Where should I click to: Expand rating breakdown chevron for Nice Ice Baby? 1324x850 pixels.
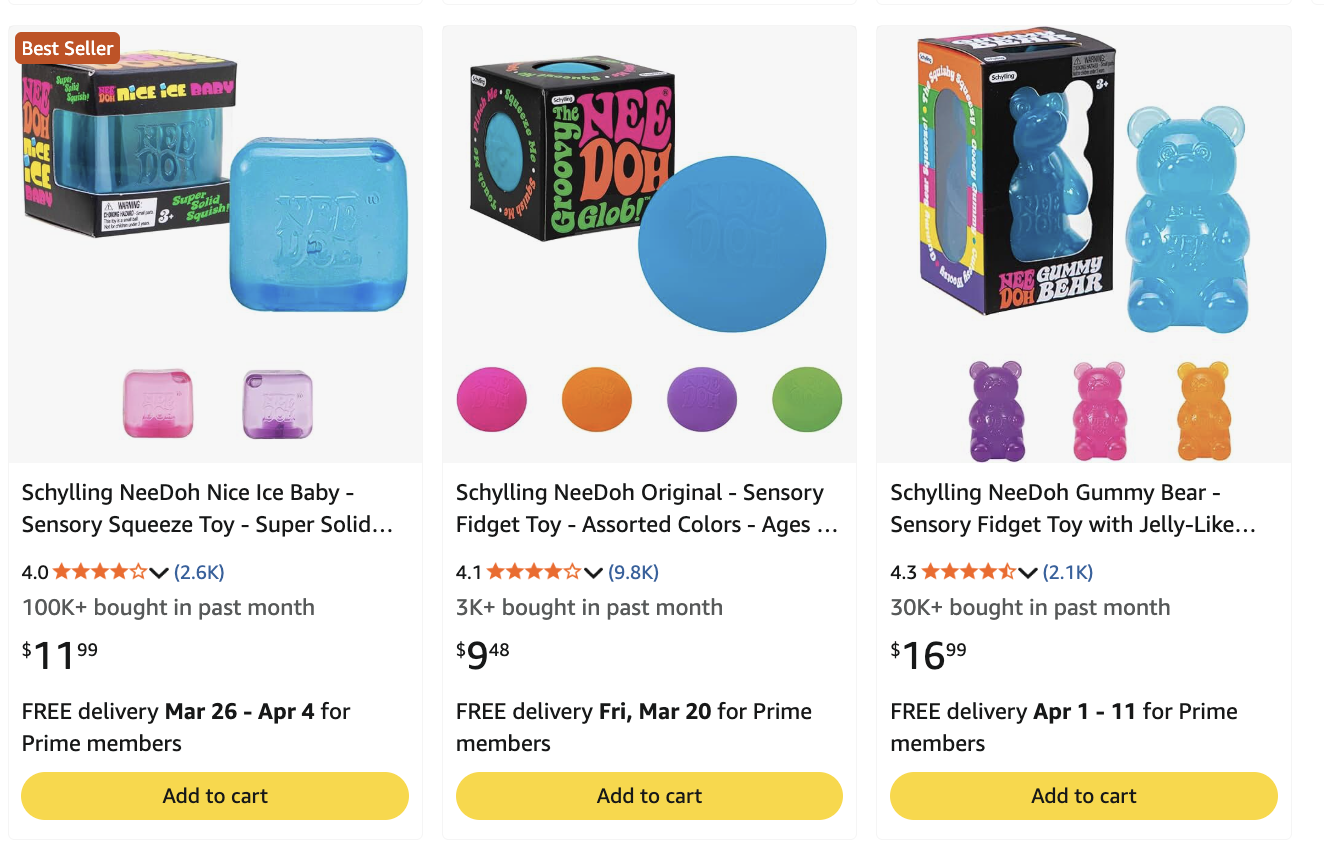click(x=159, y=573)
